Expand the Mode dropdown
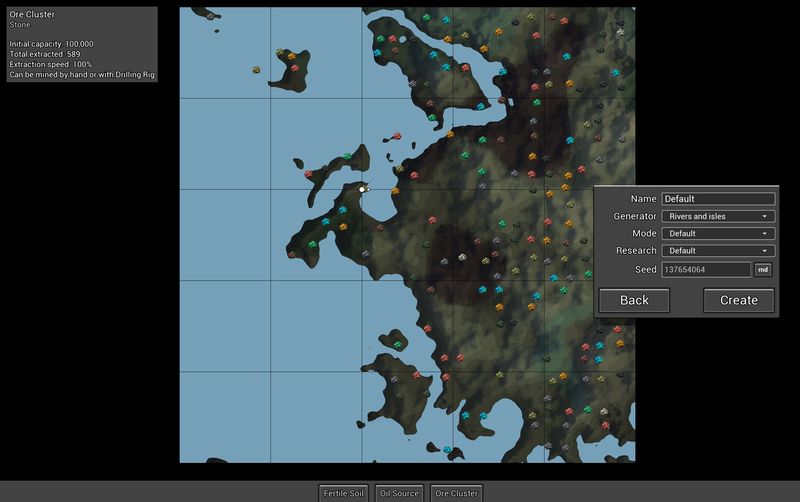 click(718, 233)
